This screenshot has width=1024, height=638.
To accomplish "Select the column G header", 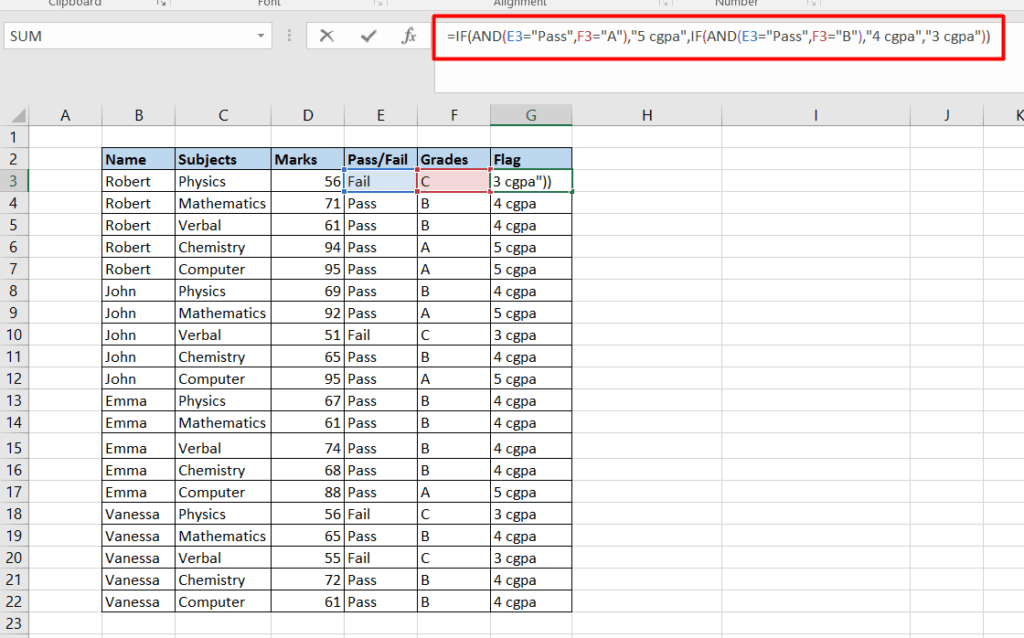I will point(530,114).
